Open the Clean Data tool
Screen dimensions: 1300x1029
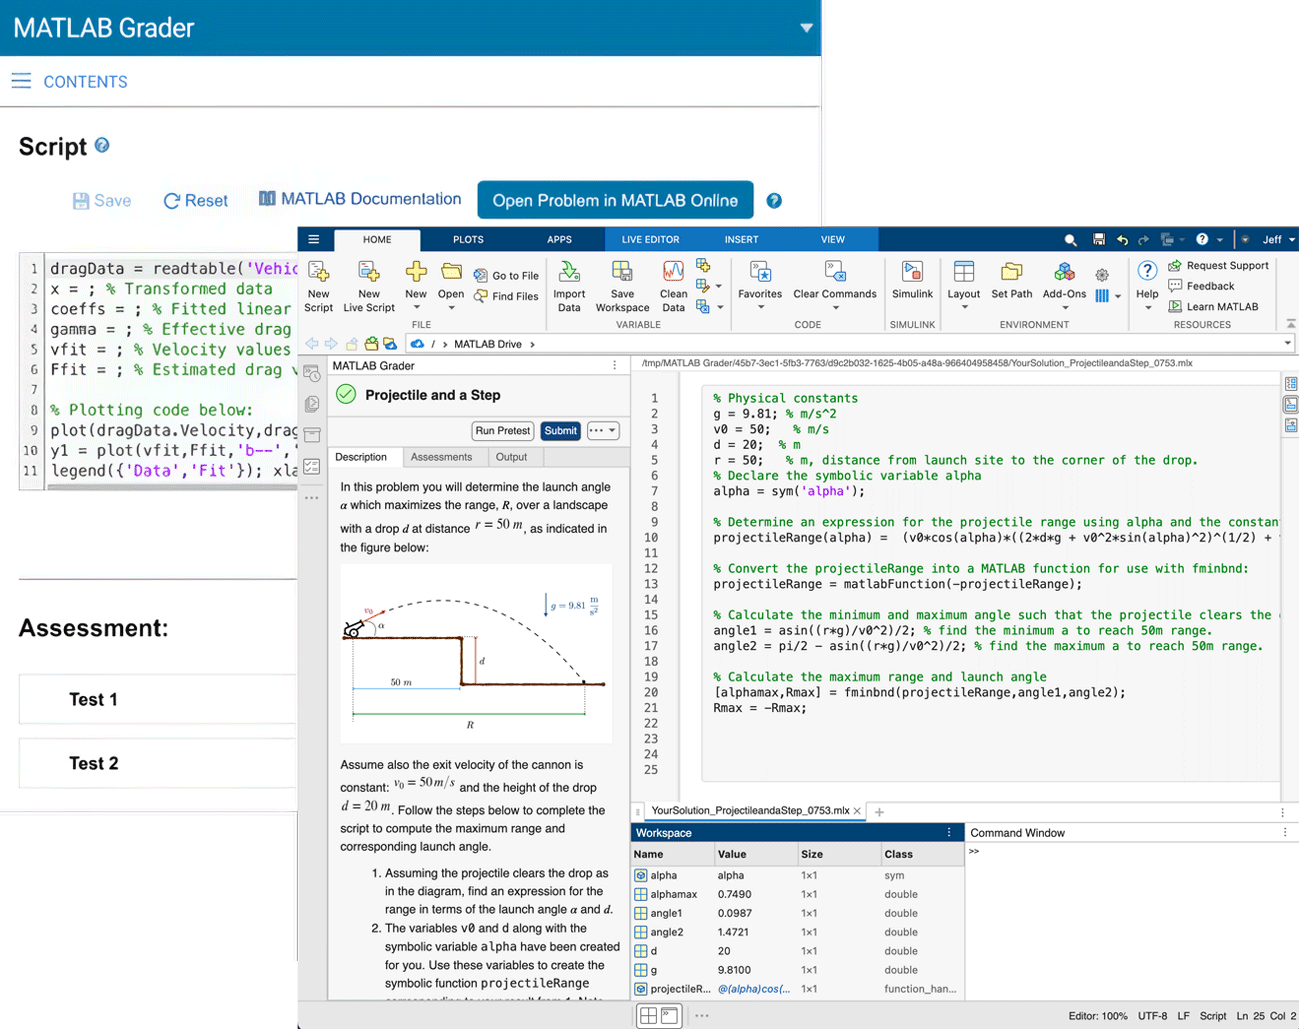click(673, 273)
